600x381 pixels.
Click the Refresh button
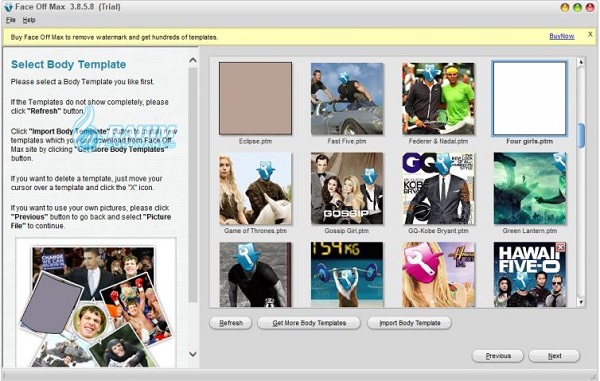[231, 323]
